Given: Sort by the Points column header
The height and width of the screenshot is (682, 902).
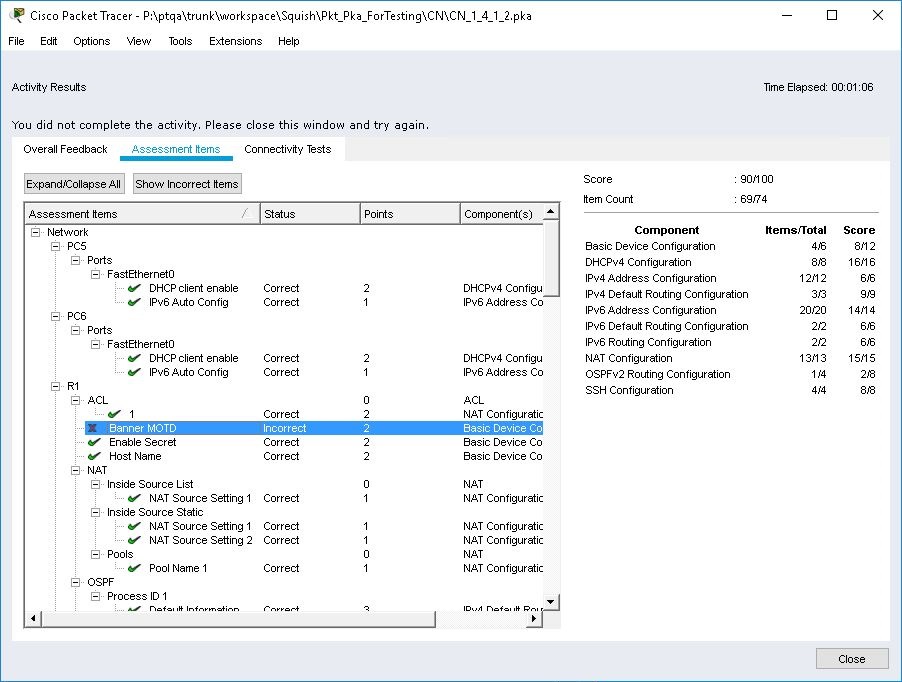Looking at the screenshot, I should click(410, 214).
